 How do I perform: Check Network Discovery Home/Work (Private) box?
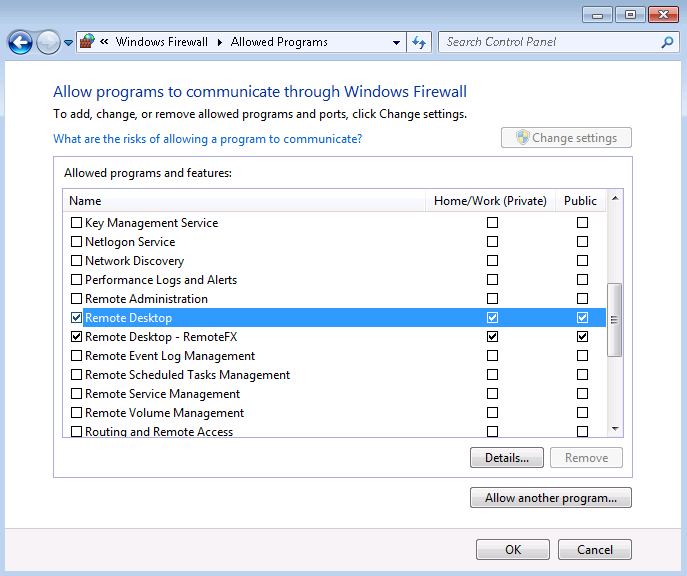point(492,261)
